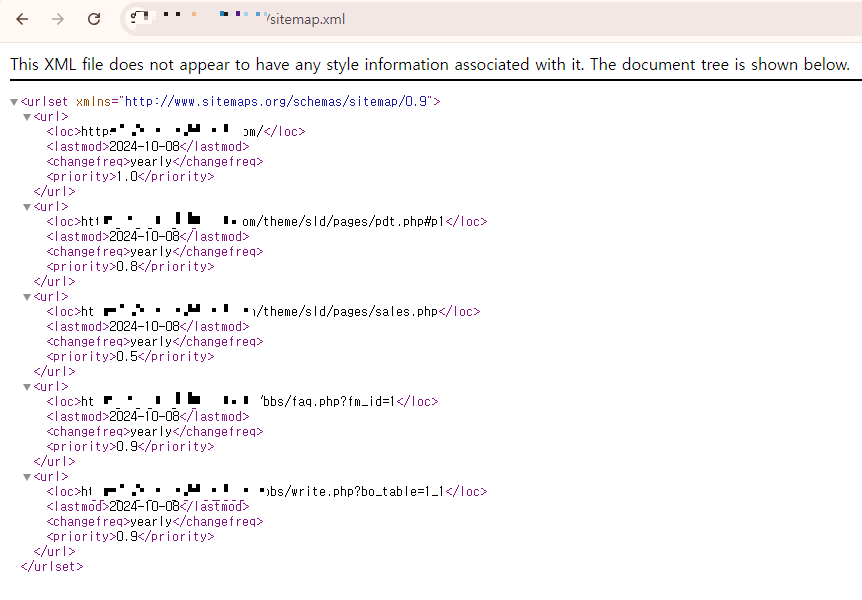862x600 pixels.
Task: Go back with the browser back arrow
Action: coord(22,19)
